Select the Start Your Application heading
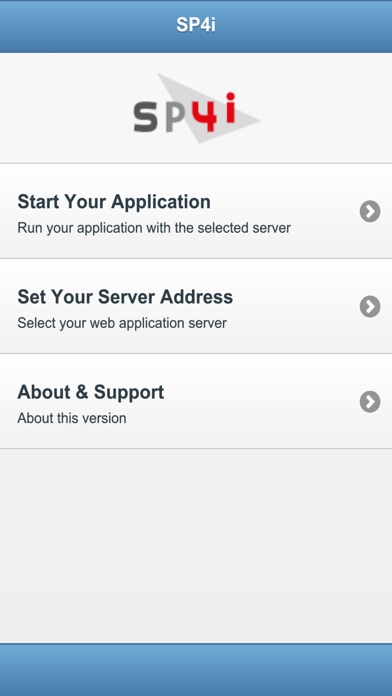This screenshot has height=696, width=392. coord(114,202)
